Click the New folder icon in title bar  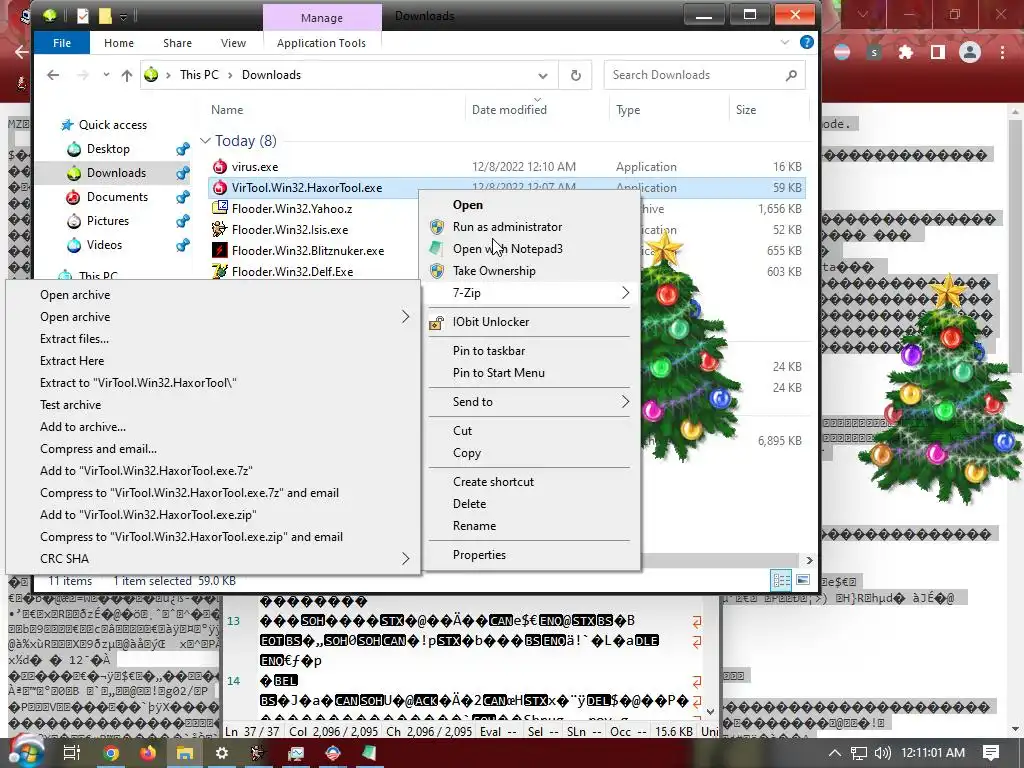pos(104,16)
